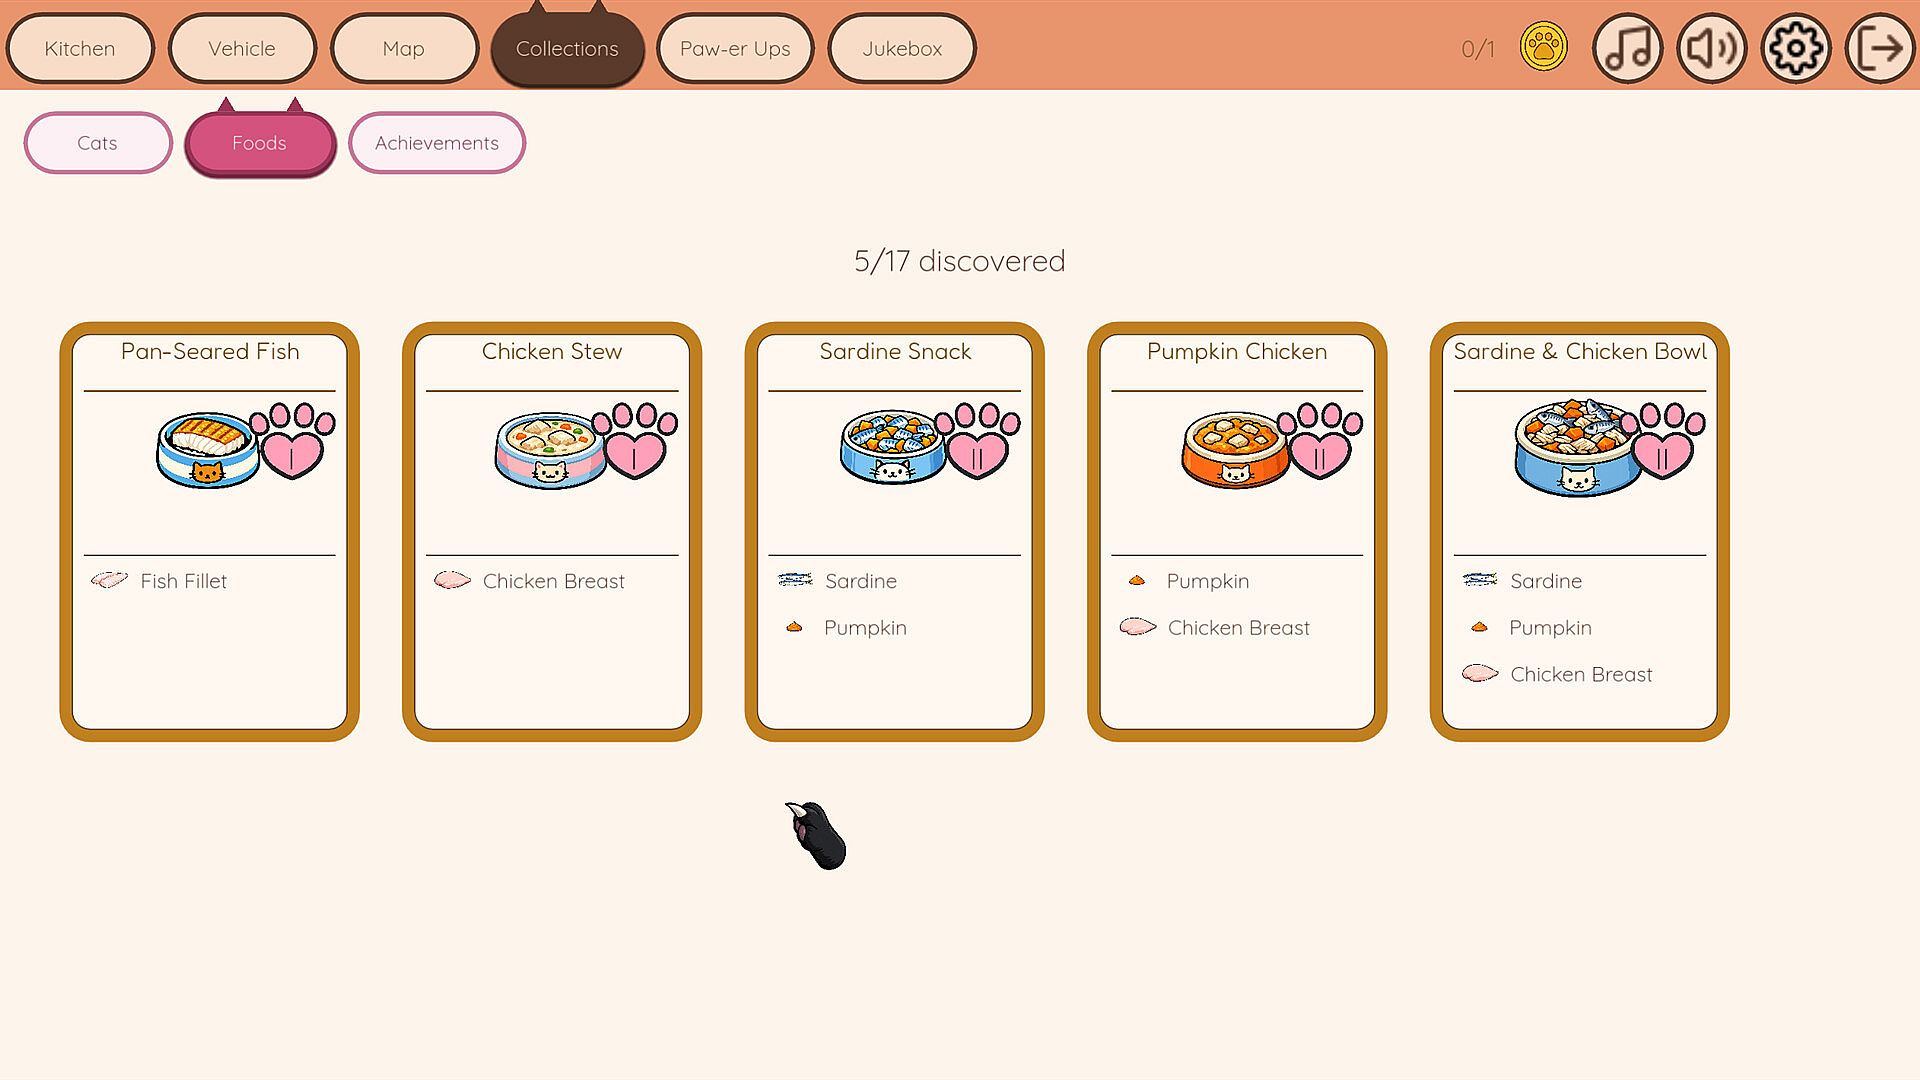Select the Sardine & Chicken Bowl card title
Viewport: 1920px width, 1080px height.
click(x=1580, y=351)
